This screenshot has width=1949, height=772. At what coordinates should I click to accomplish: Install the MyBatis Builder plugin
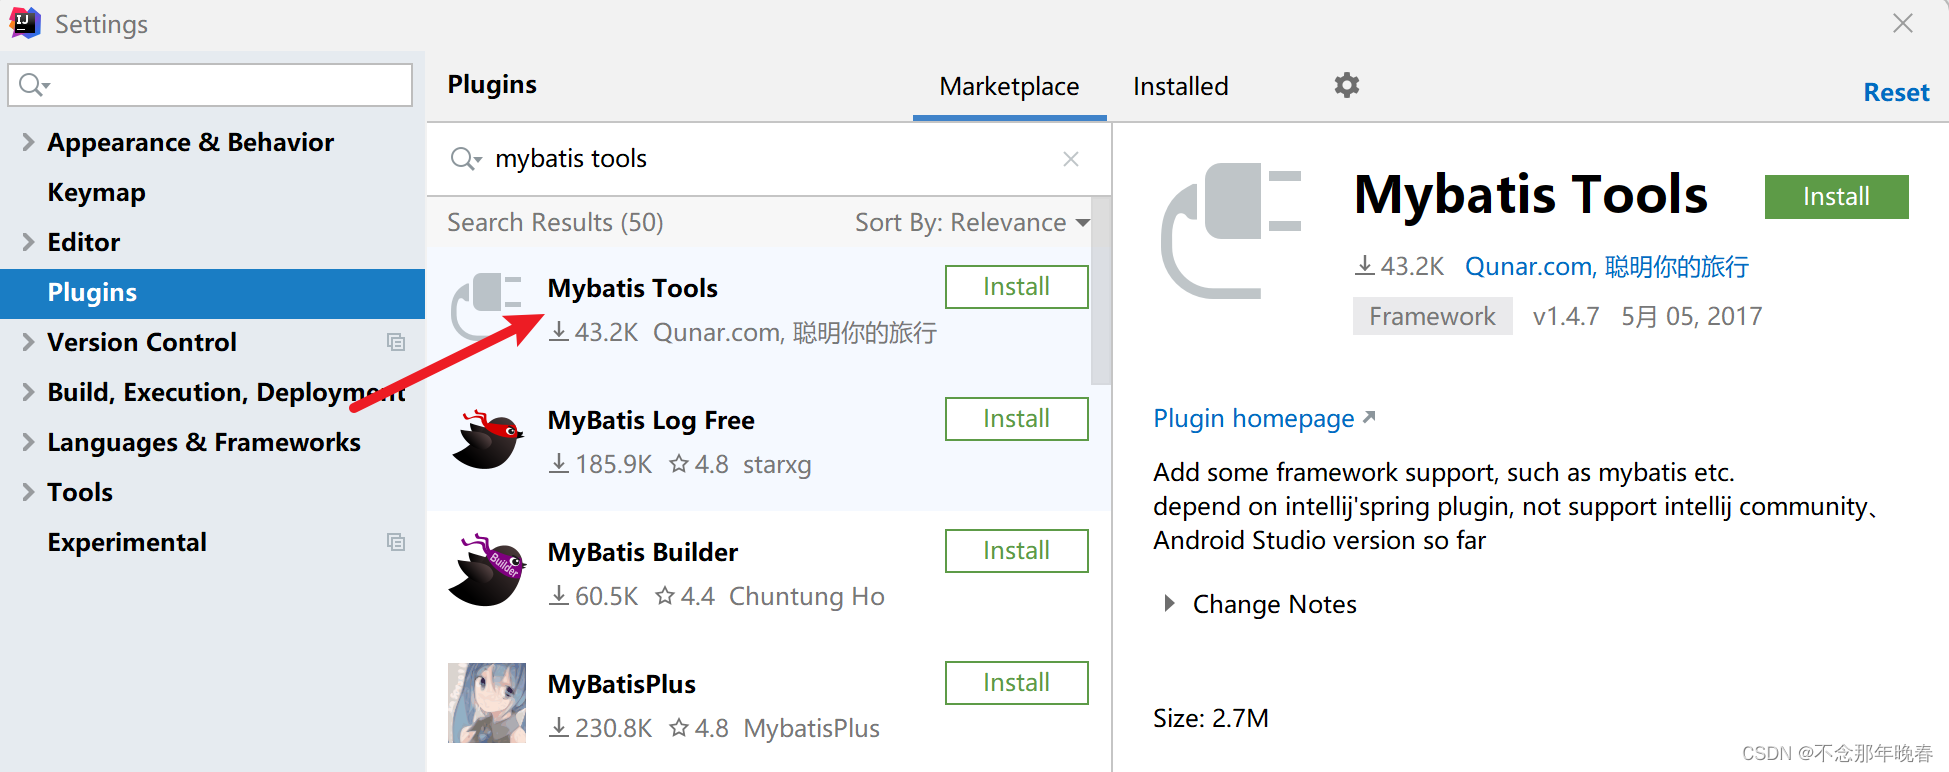click(x=1016, y=551)
